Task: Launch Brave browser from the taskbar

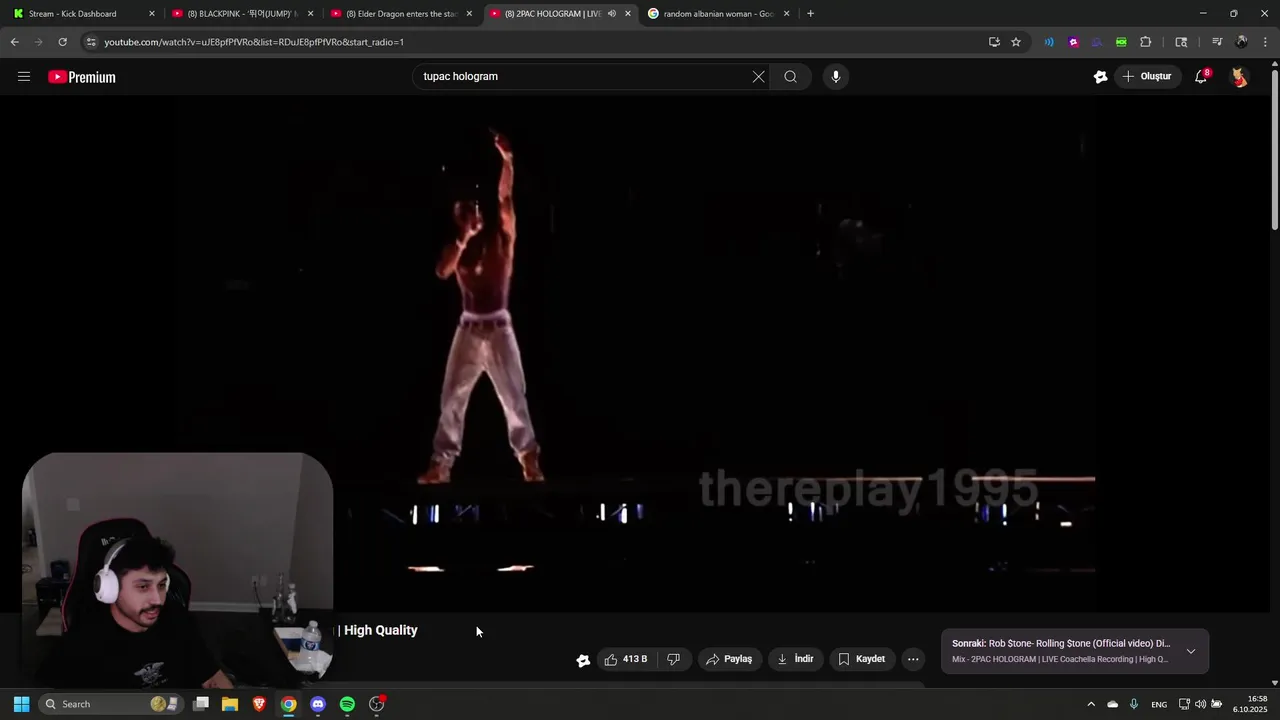Action: (x=259, y=704)
